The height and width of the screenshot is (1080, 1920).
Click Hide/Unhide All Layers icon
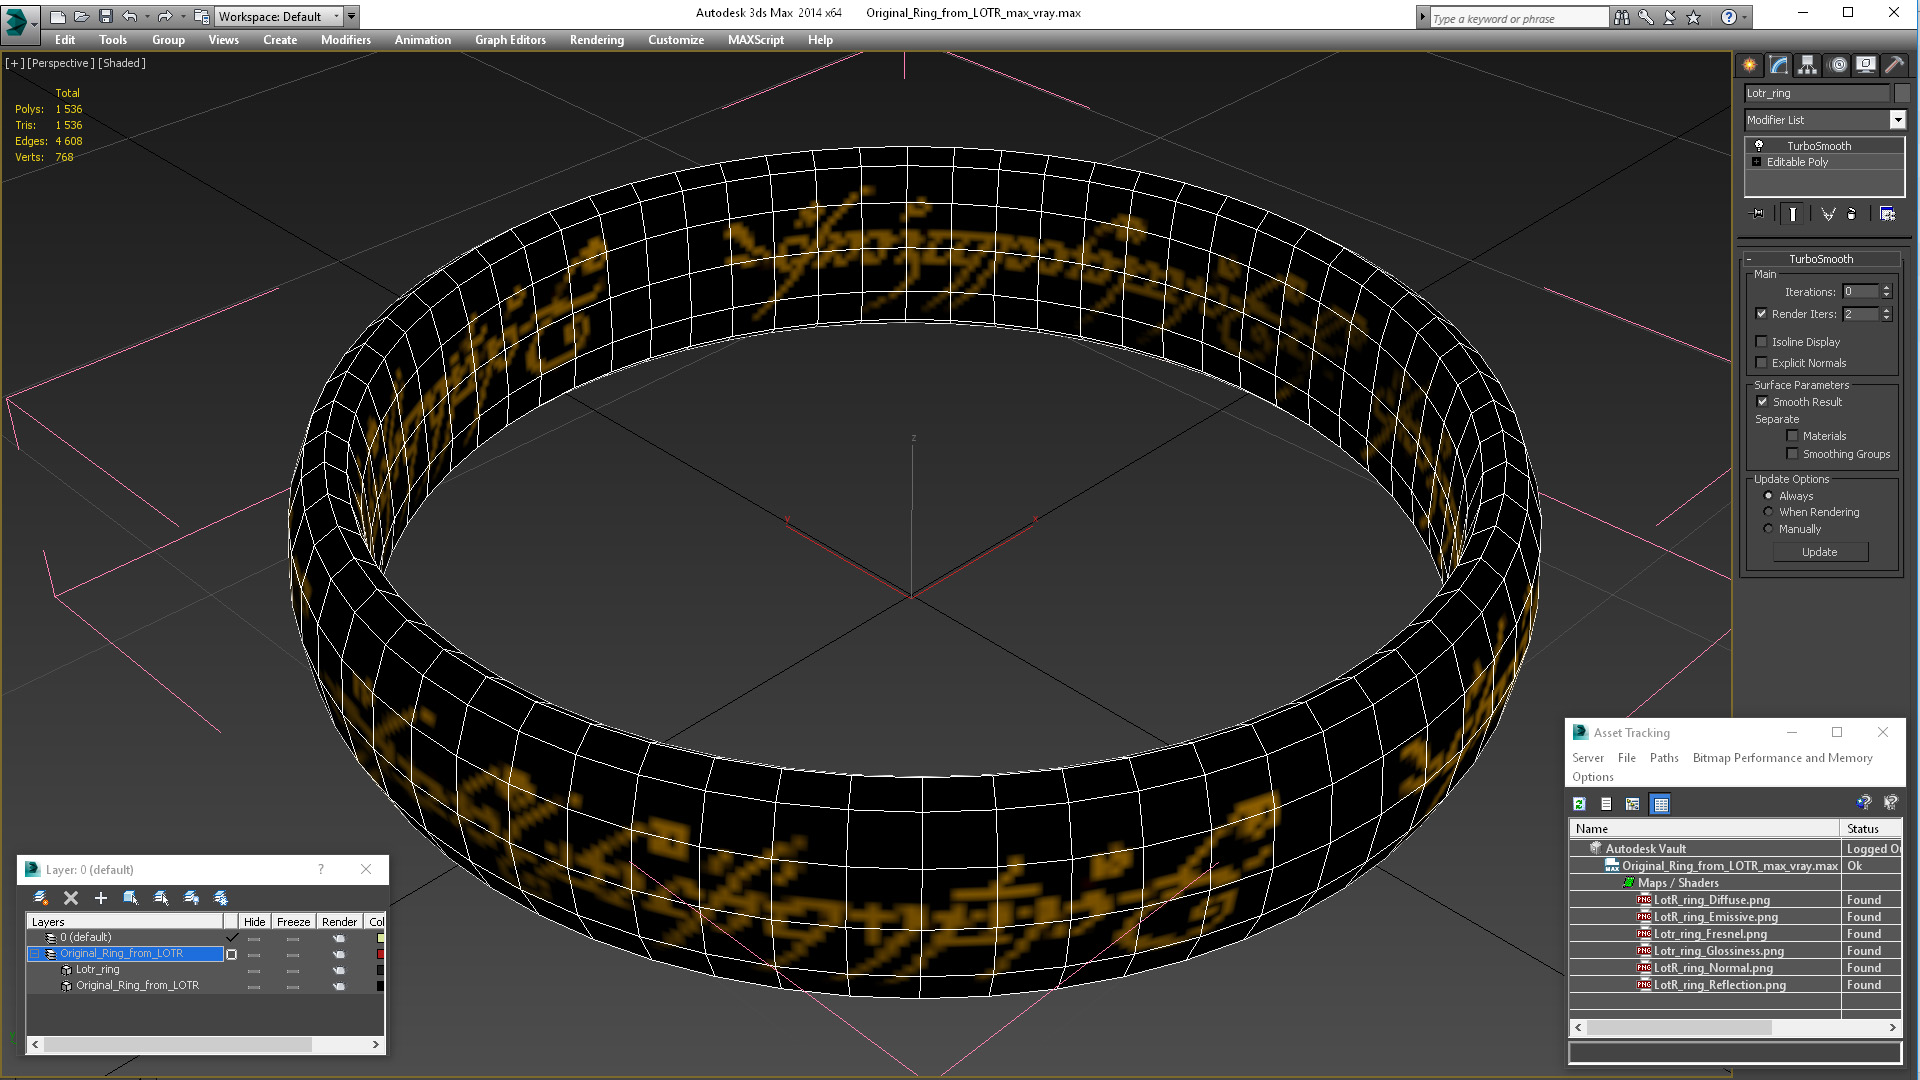[191, 898]
